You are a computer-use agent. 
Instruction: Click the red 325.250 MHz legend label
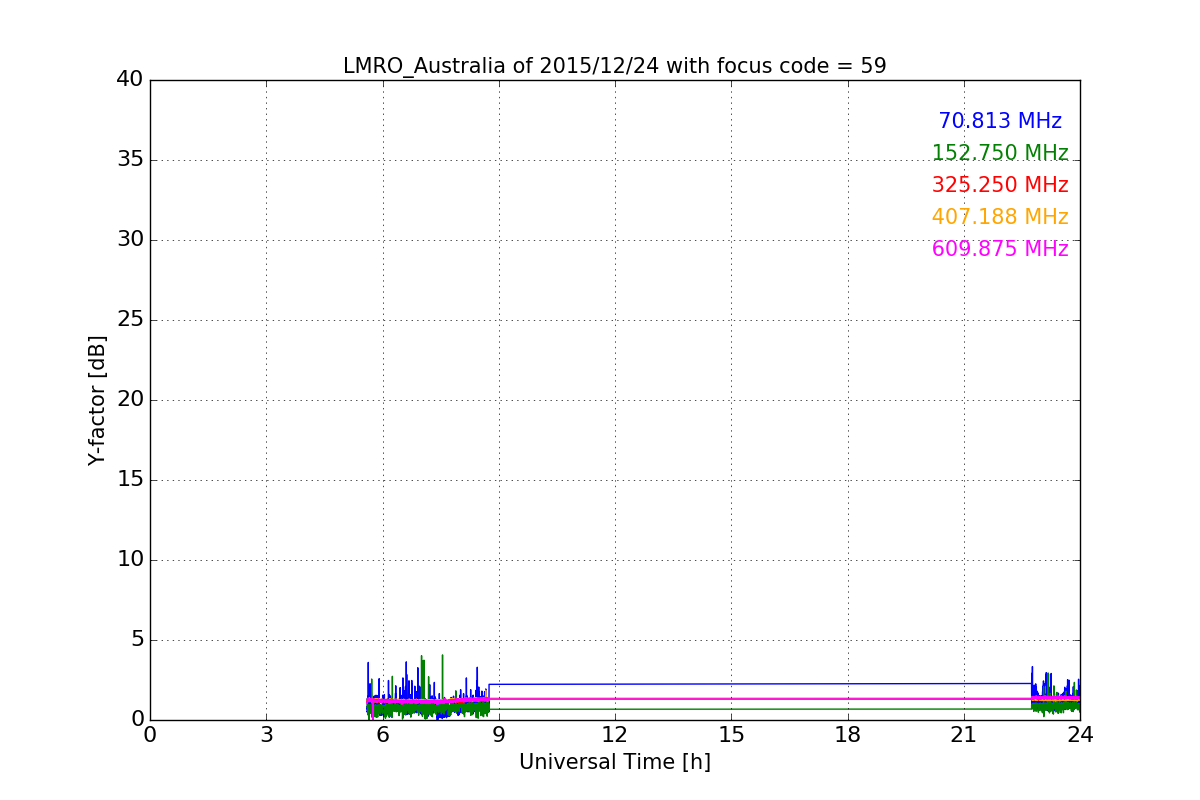(x=1000, y=185)
